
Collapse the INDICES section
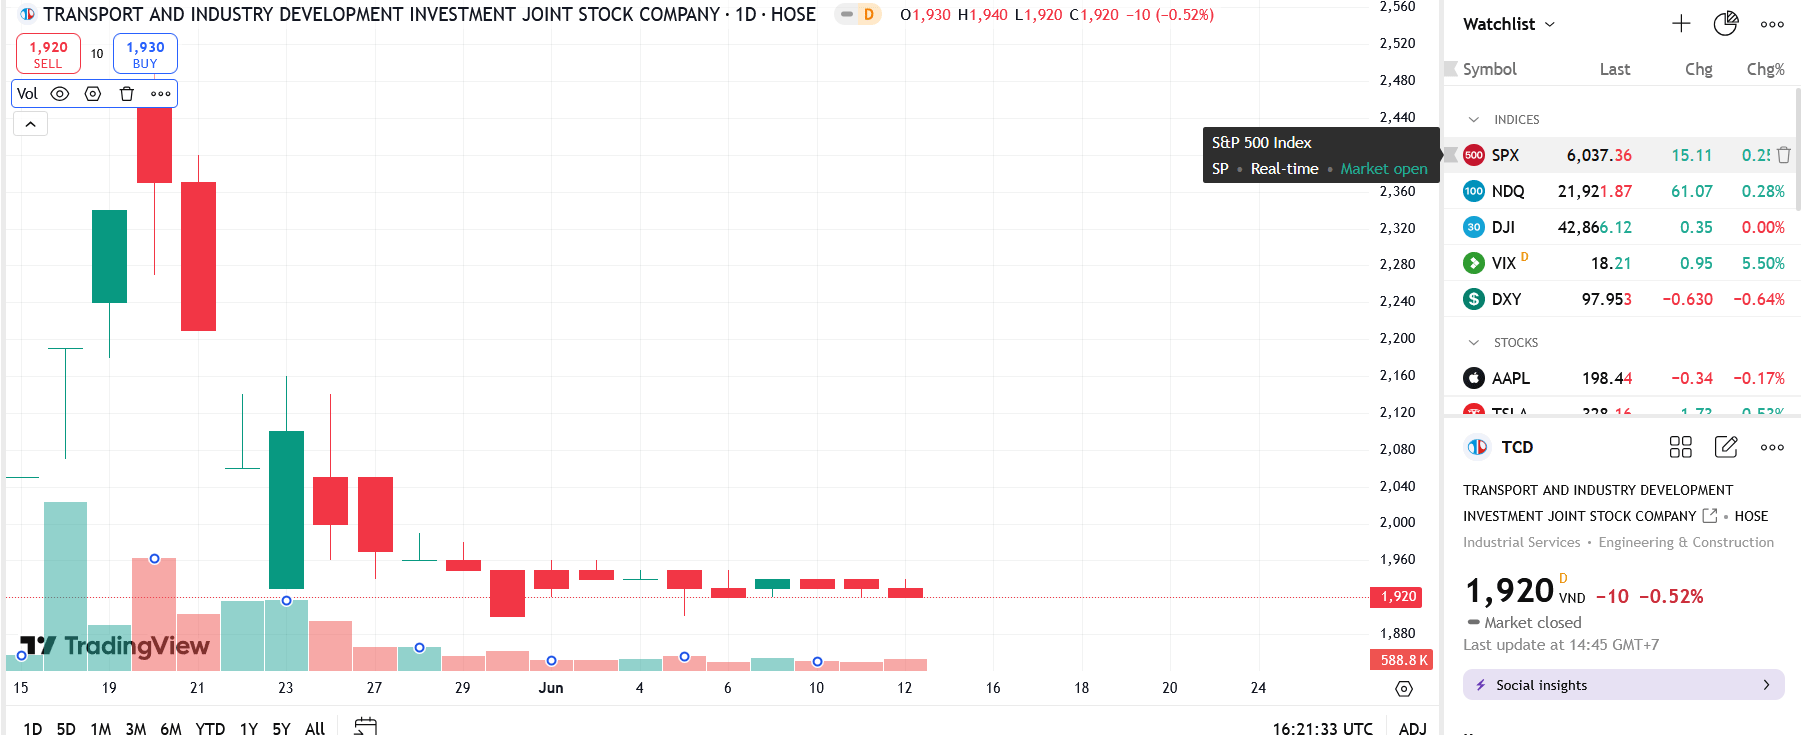click(x=1473, y=120)
